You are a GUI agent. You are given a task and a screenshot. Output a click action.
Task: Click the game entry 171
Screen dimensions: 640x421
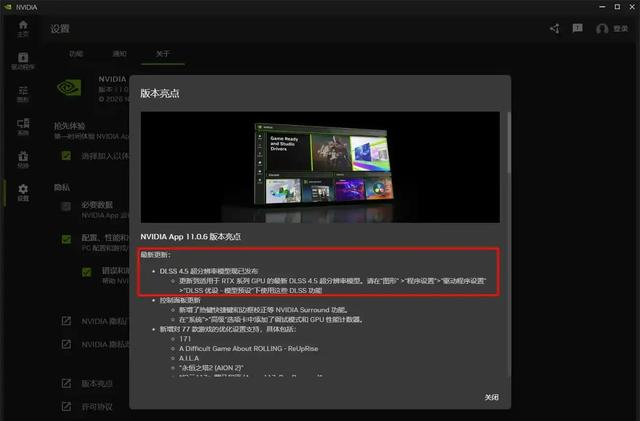(x=185, y=339)
